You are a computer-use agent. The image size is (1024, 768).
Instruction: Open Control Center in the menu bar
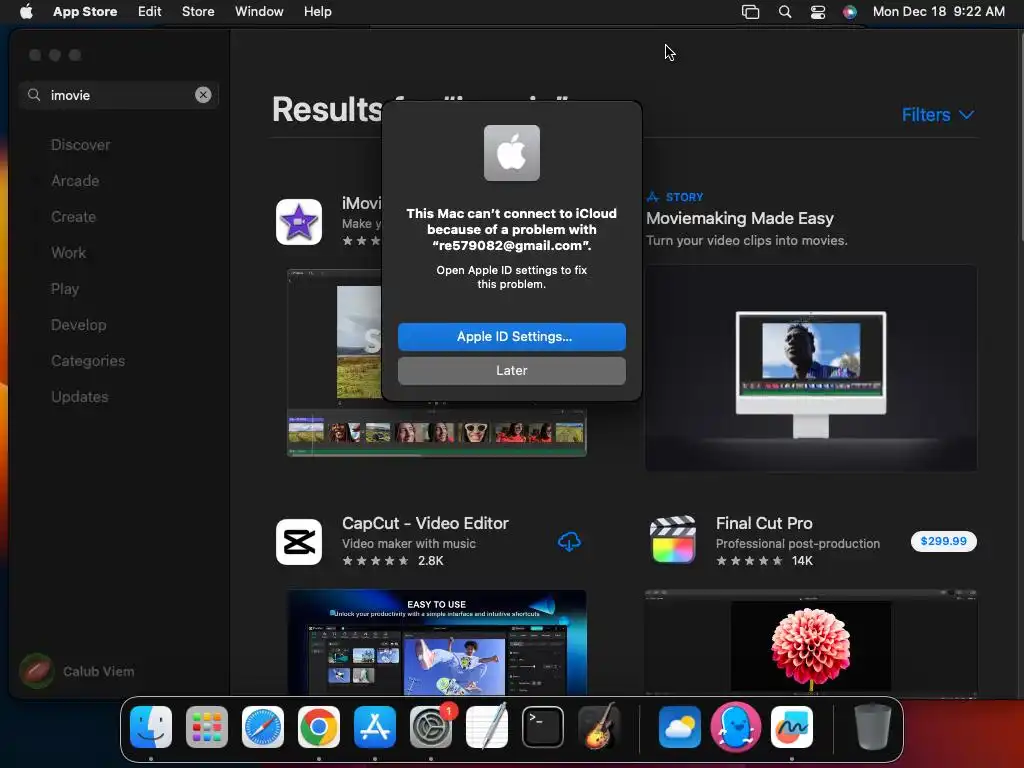pyautogui.click(x=818, y=11)
